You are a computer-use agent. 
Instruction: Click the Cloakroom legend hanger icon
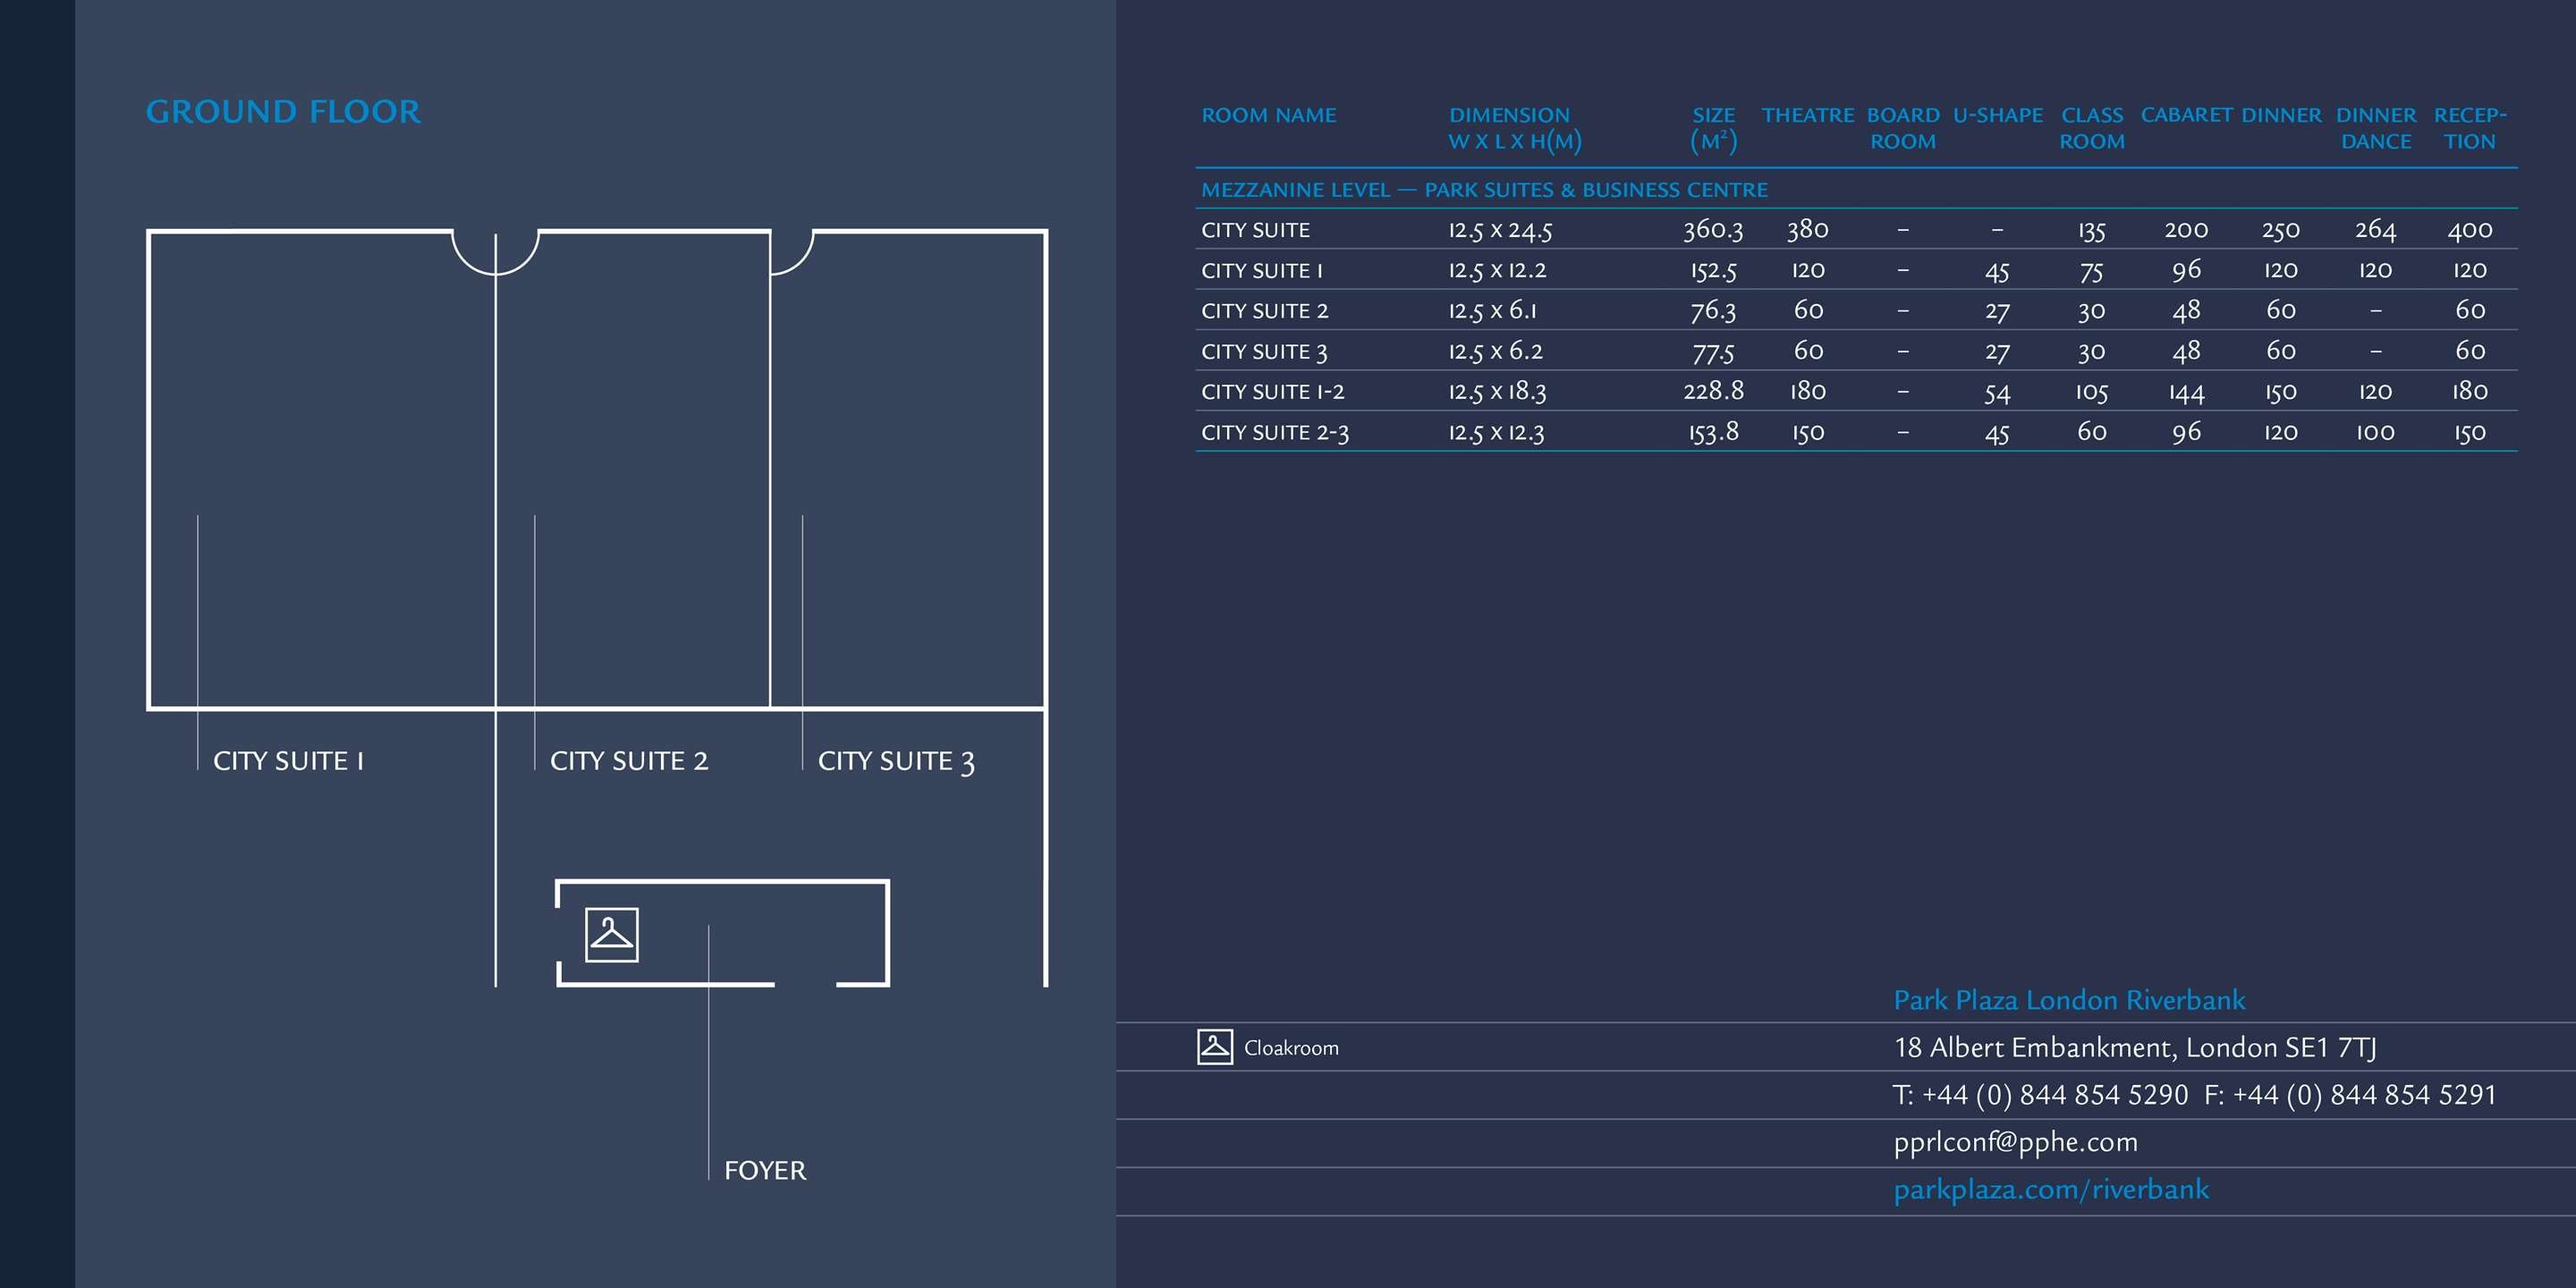(1214, 1047)
